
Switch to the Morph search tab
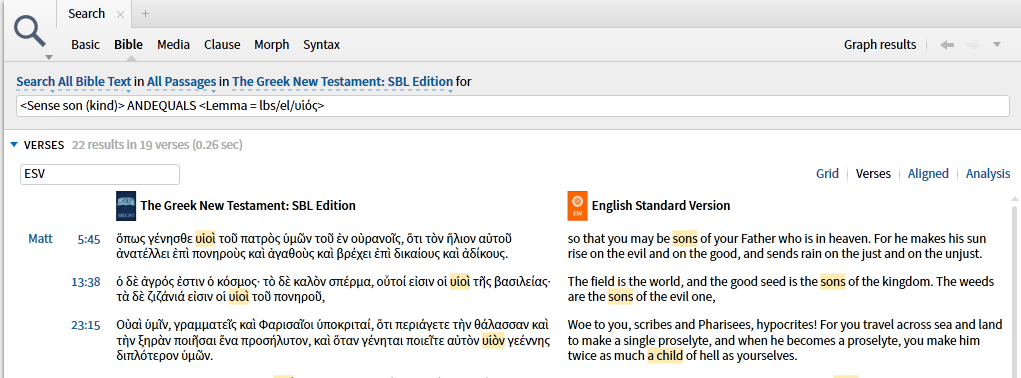tap(272, 45)
